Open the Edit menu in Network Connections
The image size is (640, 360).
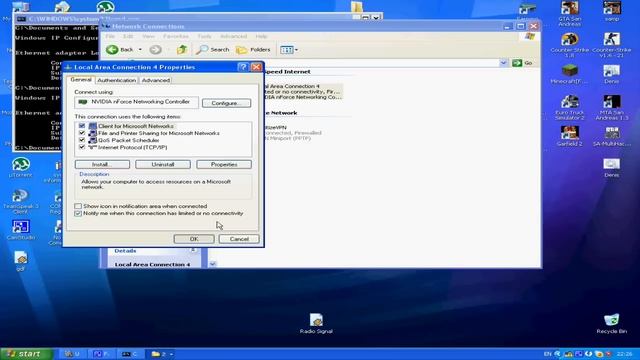128,36
